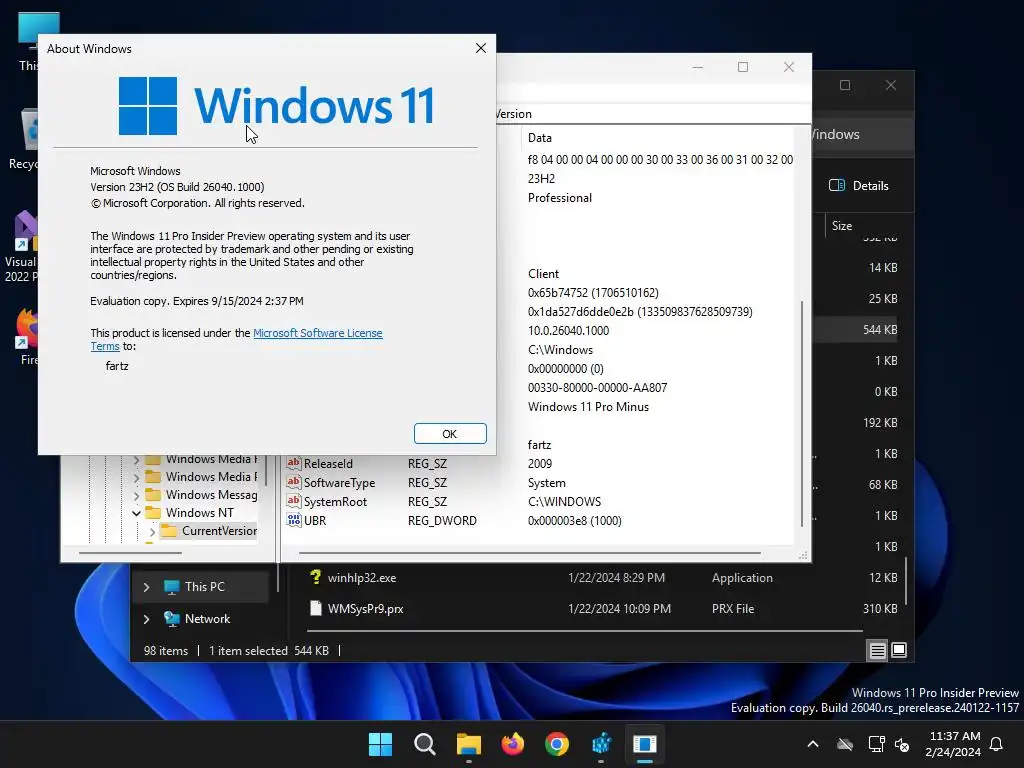
Task: Click the WMSysPr9.prx file icon
Action: (x=315, y=609)
